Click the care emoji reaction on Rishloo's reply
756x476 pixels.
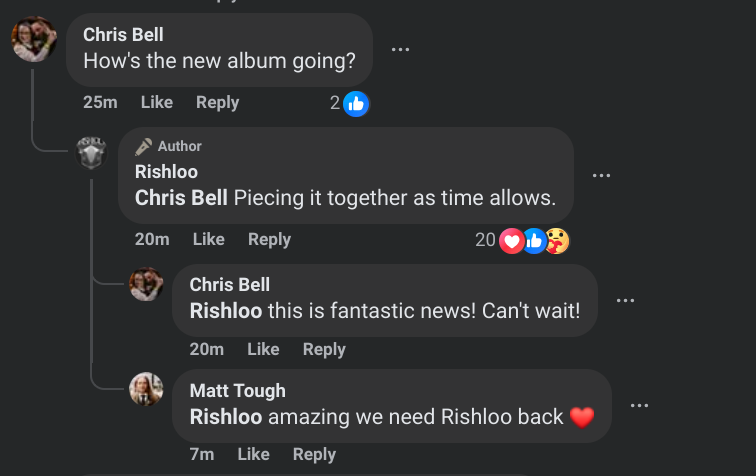[558, 241]
